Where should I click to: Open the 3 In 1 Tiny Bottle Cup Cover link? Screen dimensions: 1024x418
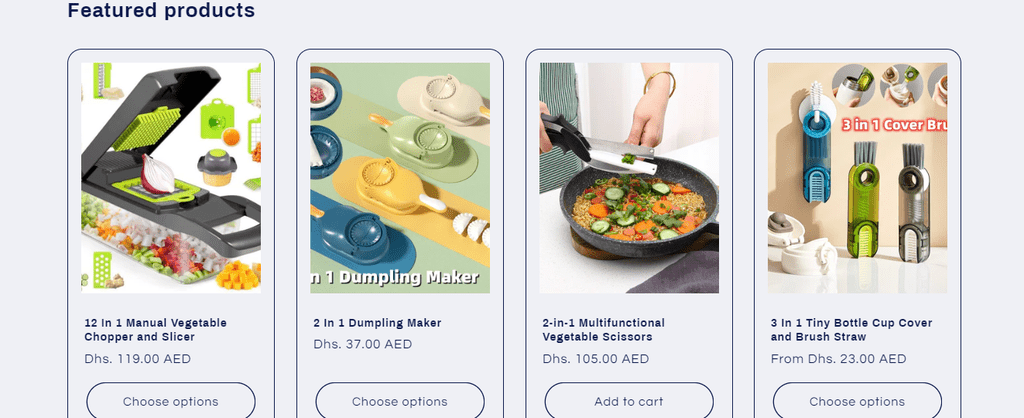pos(852,330)
